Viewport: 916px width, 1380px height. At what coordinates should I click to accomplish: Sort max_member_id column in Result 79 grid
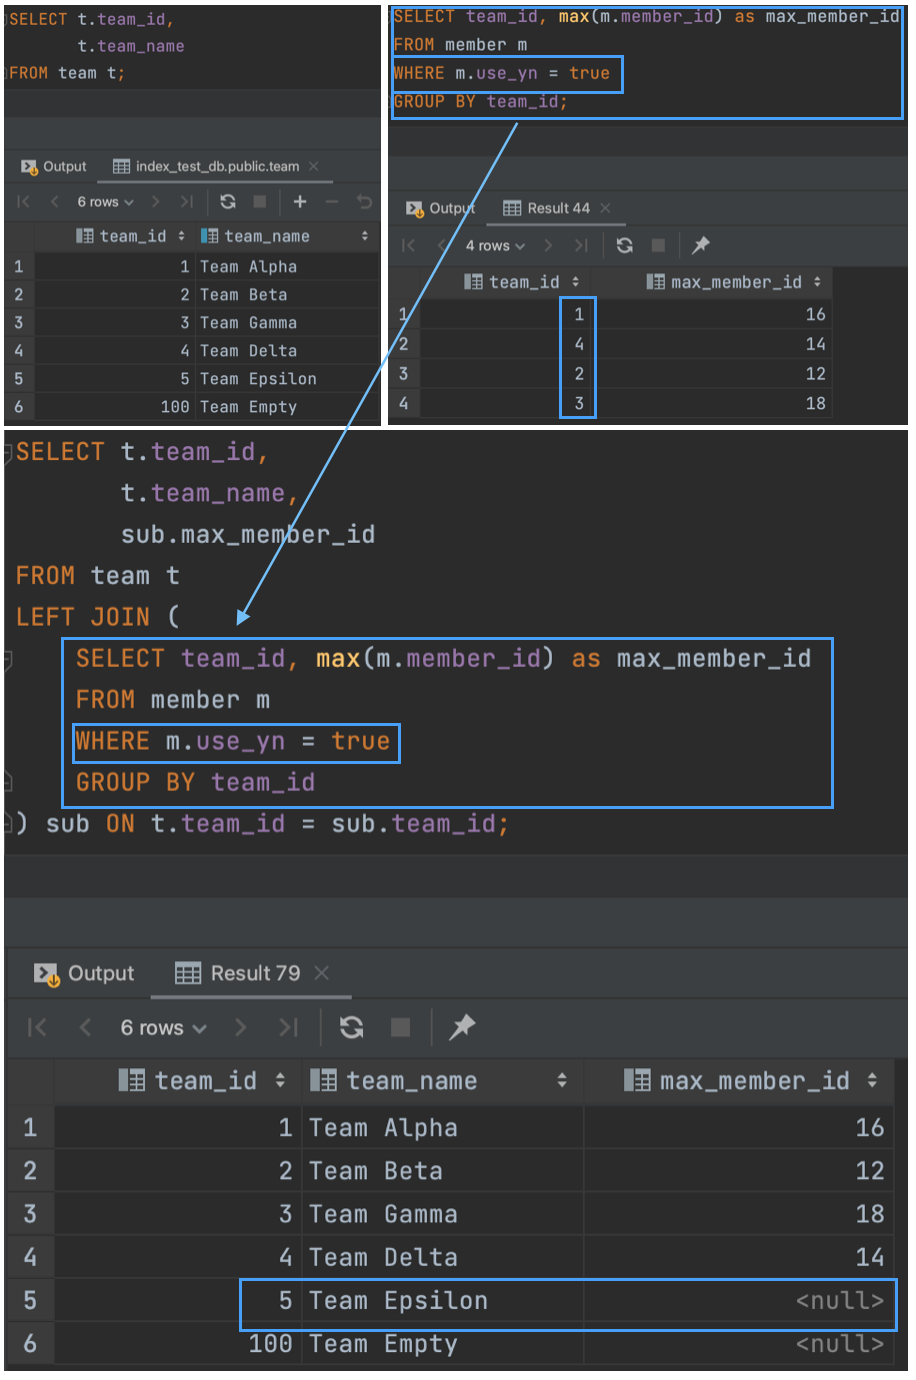[872, 1081]
